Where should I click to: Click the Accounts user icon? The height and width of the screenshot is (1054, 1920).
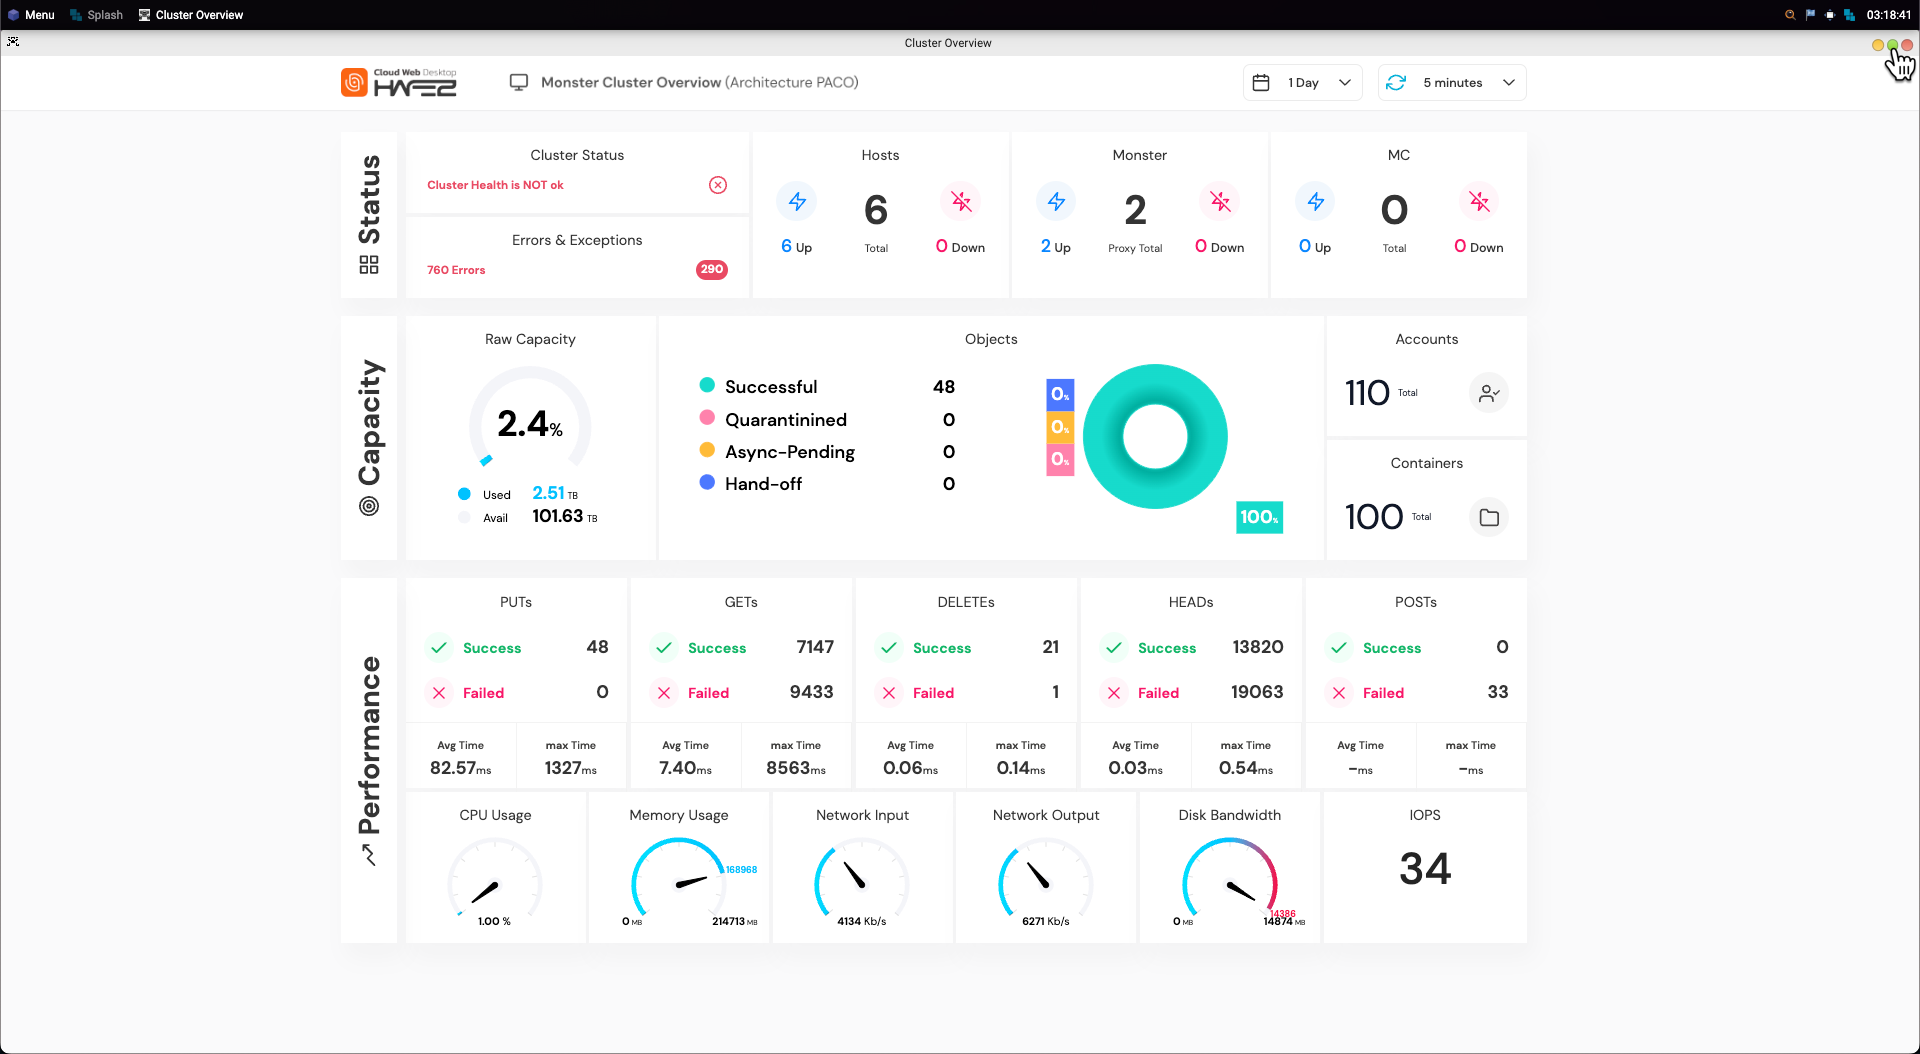tap(1489, 393)
